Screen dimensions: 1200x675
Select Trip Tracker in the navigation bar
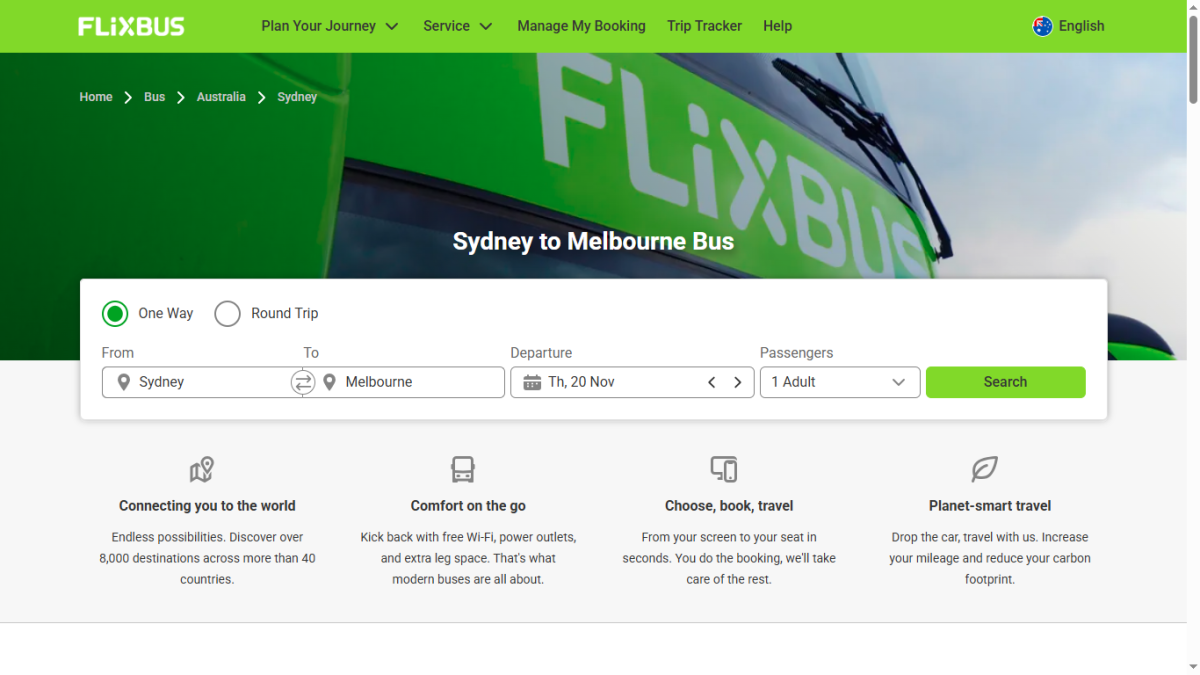click(x=704, y=26)
